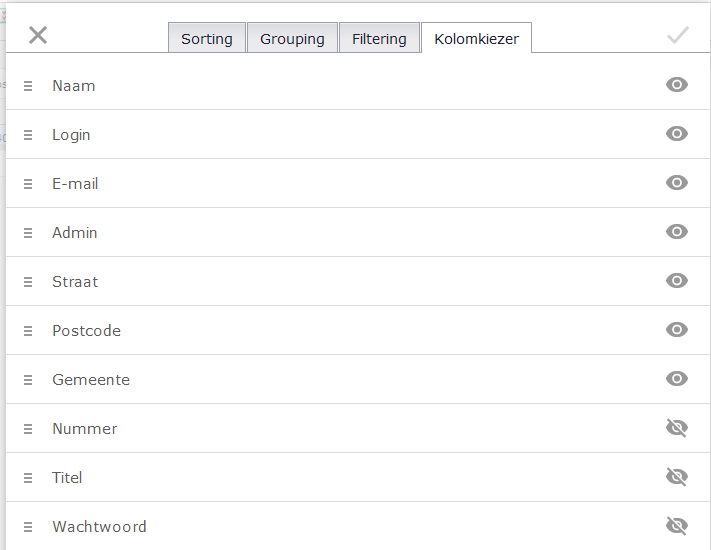Show the hidden Titel column

(x=677, y=477)
